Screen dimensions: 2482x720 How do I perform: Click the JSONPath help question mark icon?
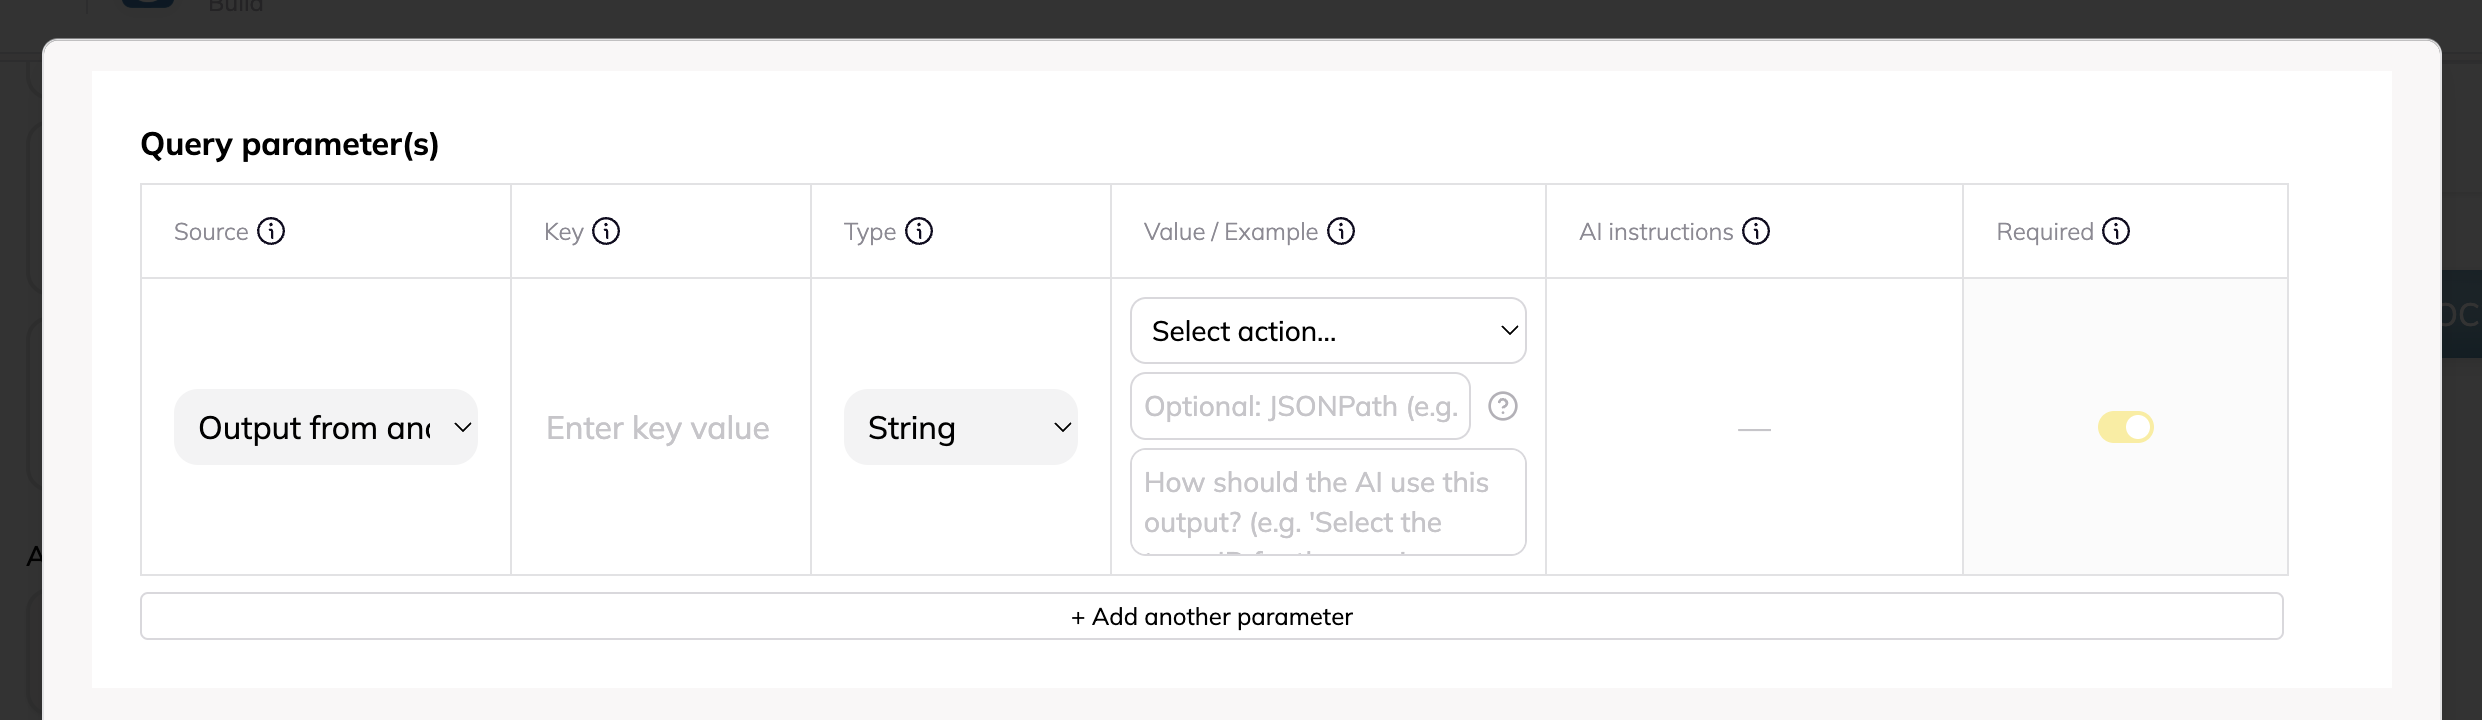click(x=1503, y=406)
